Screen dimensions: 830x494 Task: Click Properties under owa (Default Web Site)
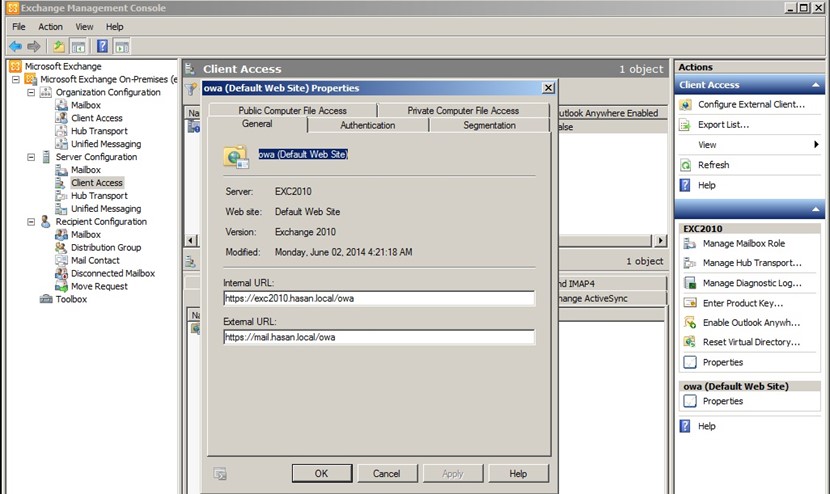pos(723,401)
